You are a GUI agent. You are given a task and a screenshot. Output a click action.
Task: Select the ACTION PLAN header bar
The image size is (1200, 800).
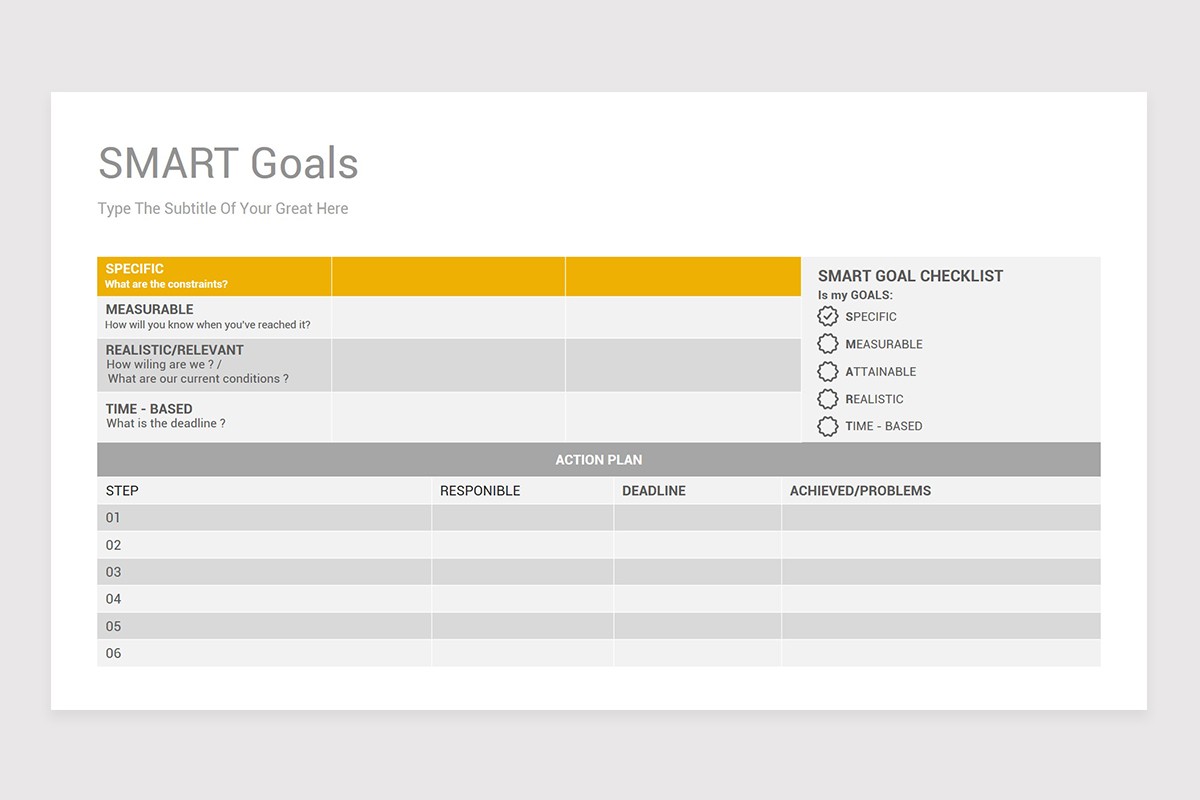(598, 459)
